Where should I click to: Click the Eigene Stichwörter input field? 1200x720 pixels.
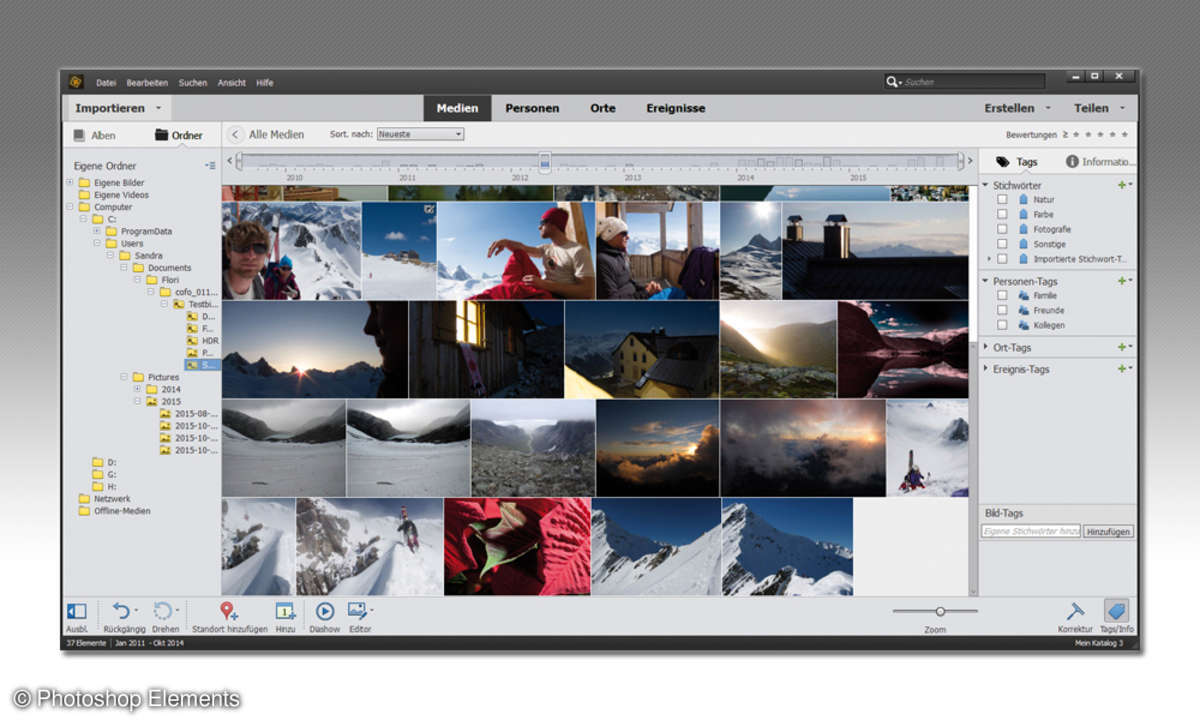click(x=1031, y=532)
